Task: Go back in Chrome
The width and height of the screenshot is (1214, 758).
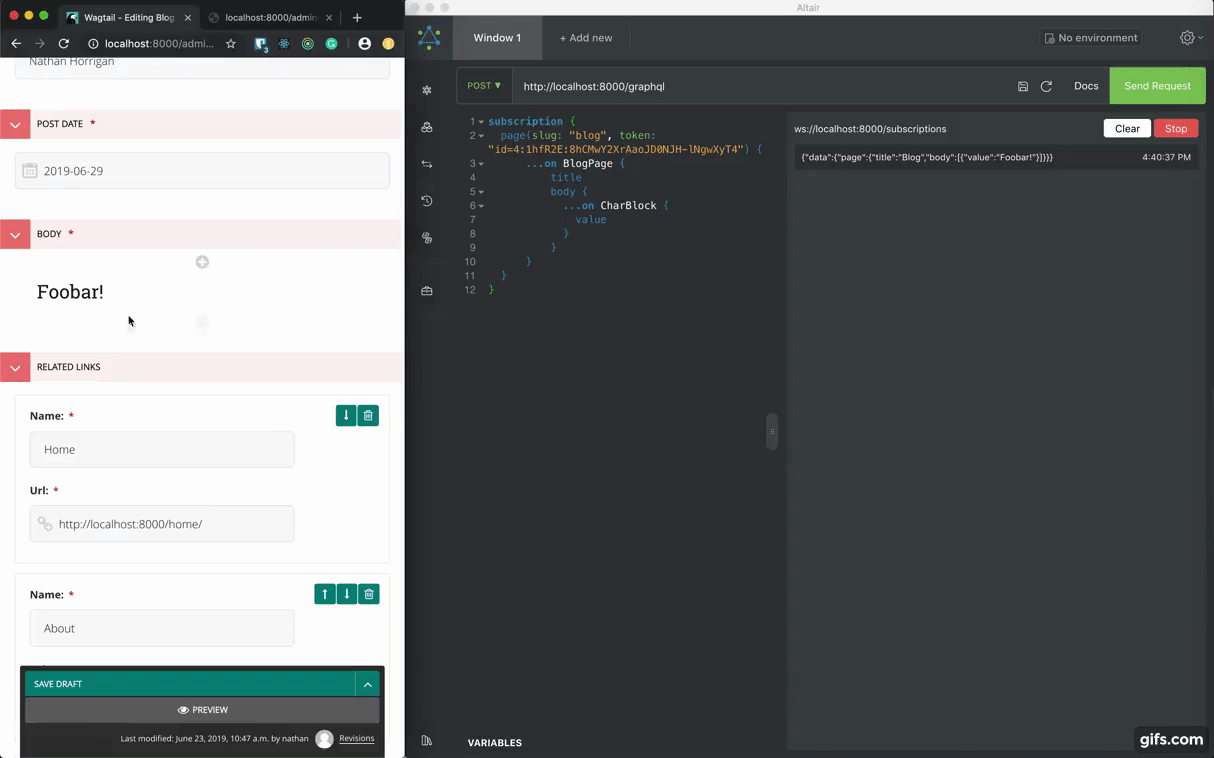Action: (16, 44)
